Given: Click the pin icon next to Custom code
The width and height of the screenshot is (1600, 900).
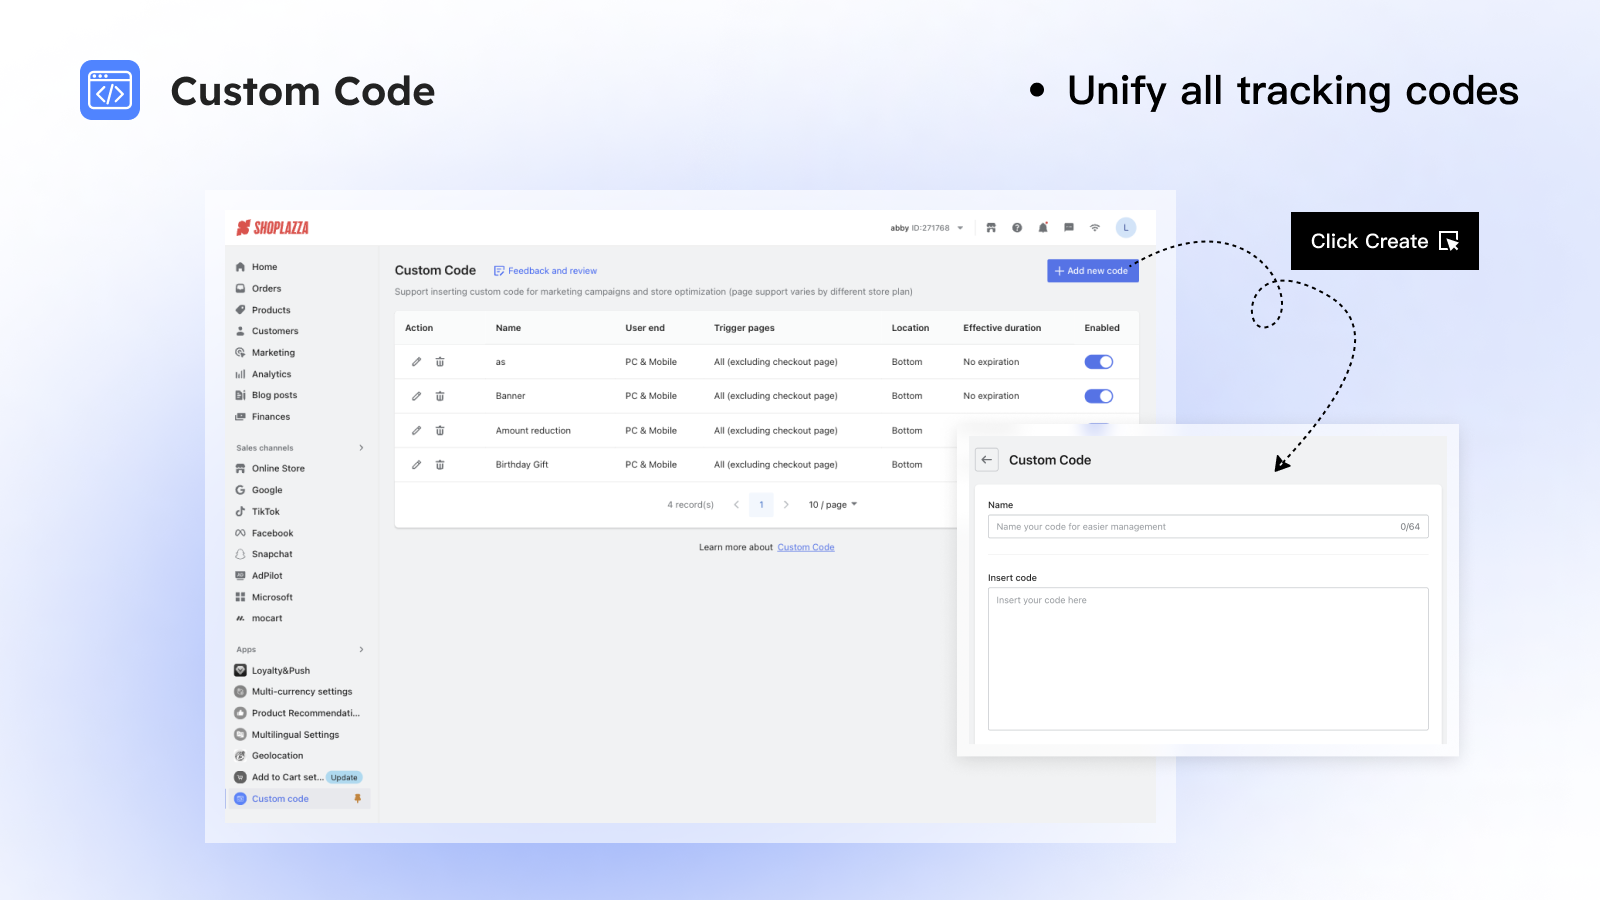Looking at the screenshot, I should (x=359, y=798).
